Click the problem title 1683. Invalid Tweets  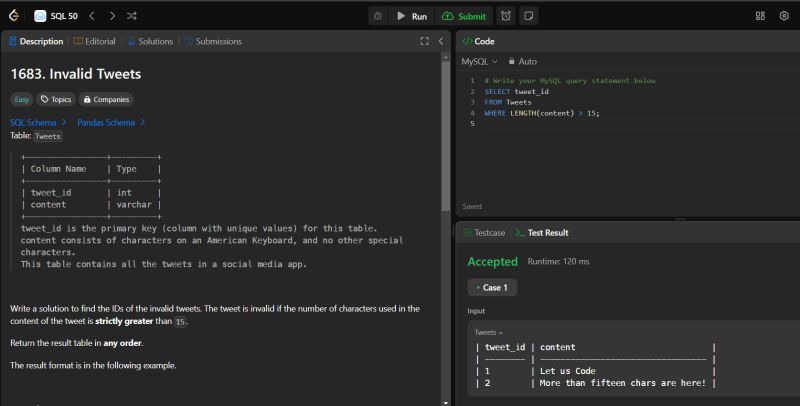pyautogui.click(x=76, y=74)
